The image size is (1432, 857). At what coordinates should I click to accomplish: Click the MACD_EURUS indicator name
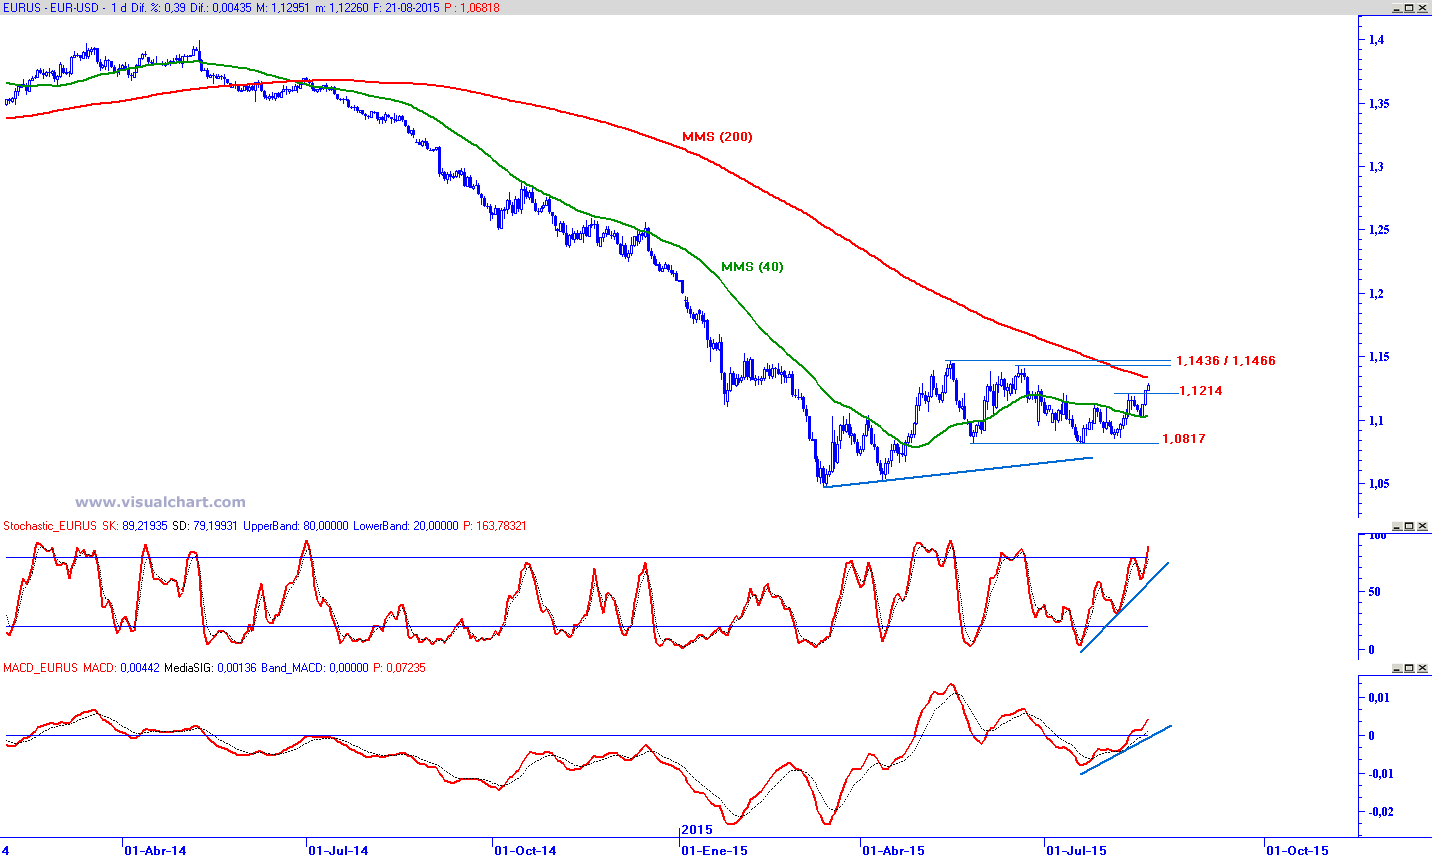point(40,668)
